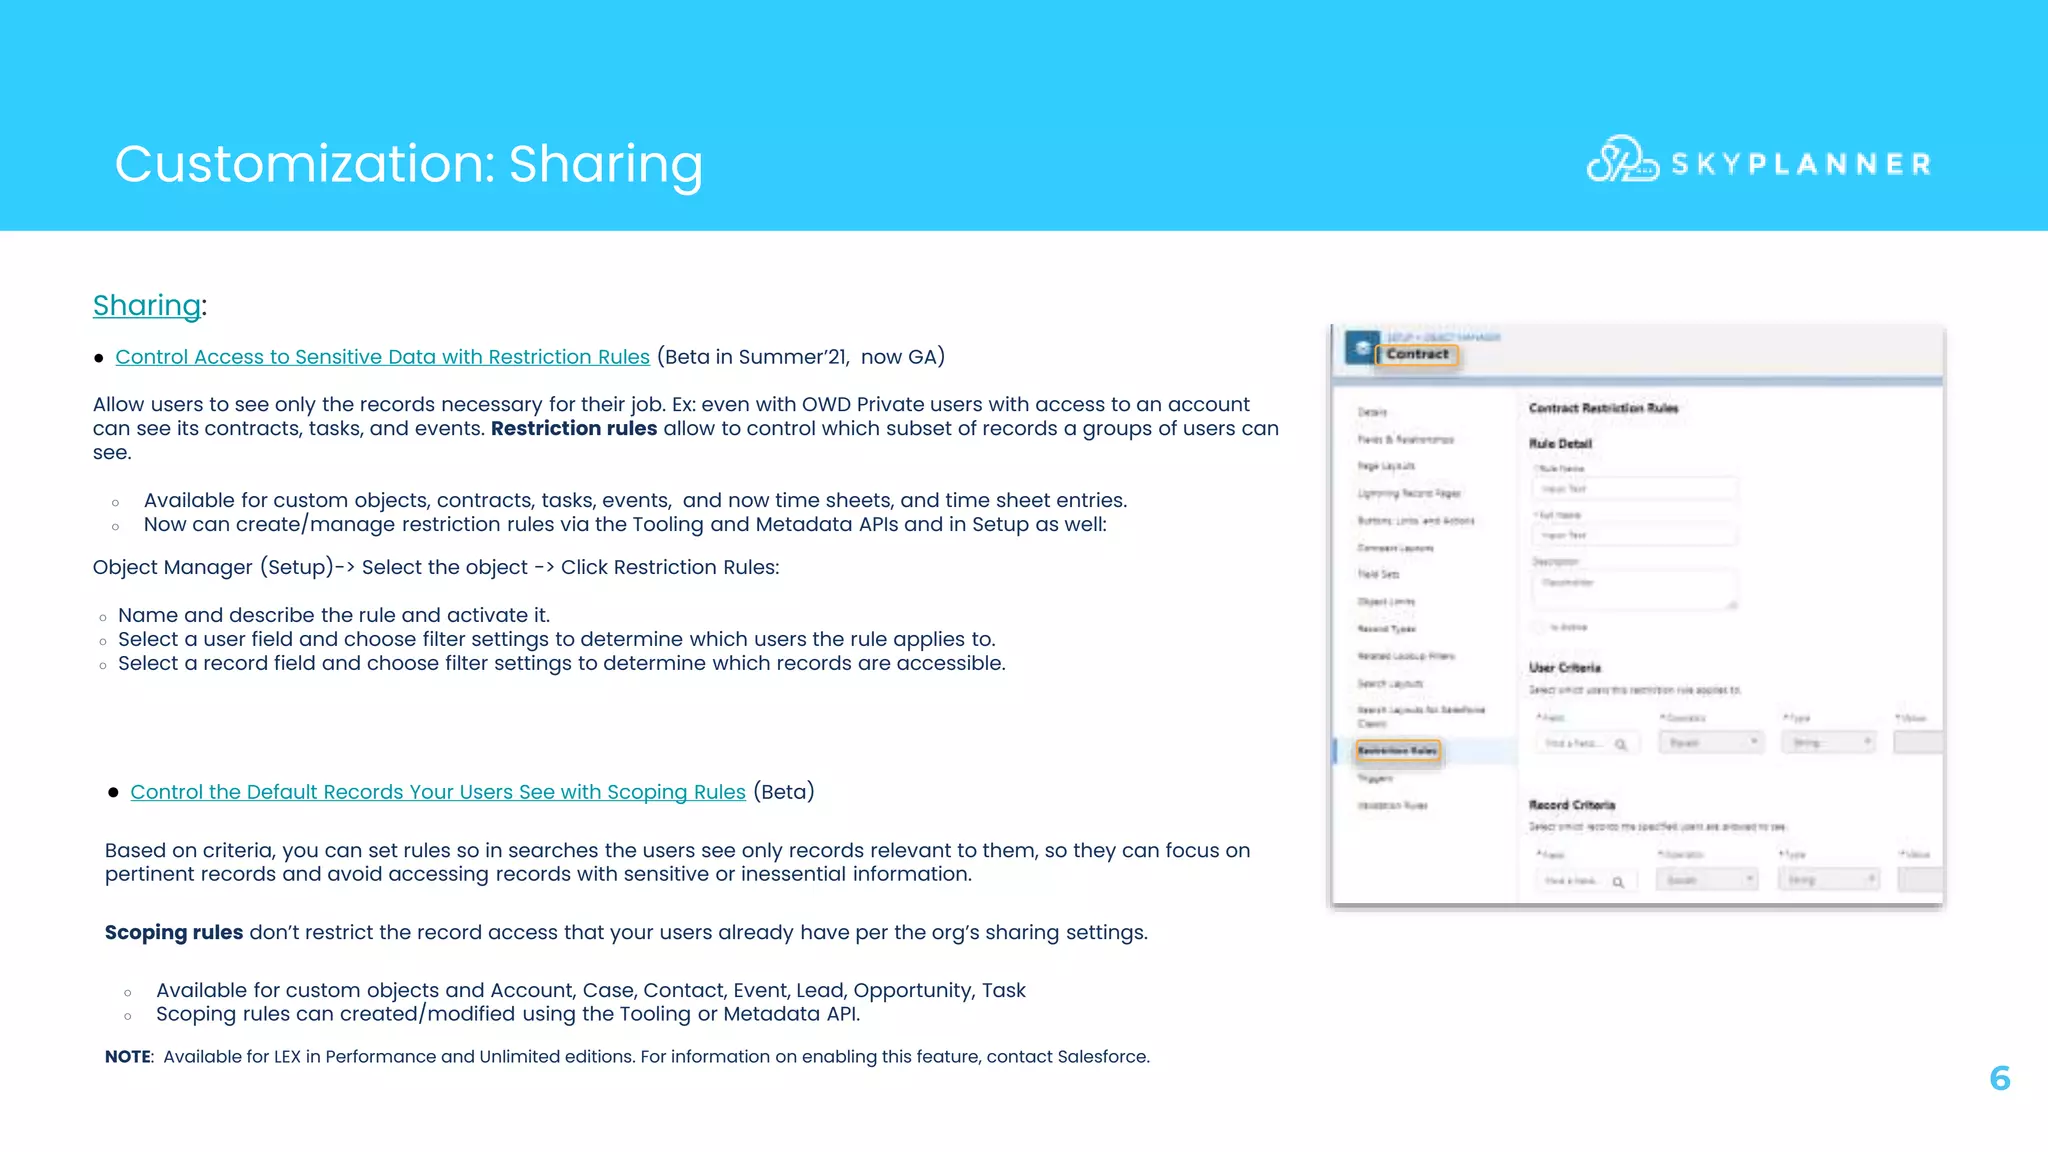
Task: Click the bold Scoping rules text
Action: pyautogui.click(x=174, y=933)
